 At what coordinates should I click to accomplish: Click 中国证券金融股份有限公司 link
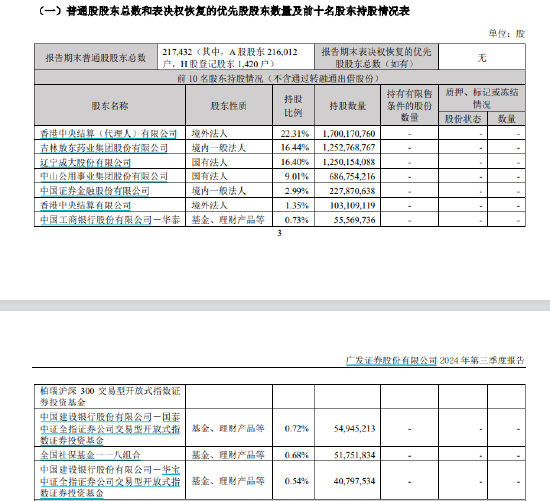[95, 191]
